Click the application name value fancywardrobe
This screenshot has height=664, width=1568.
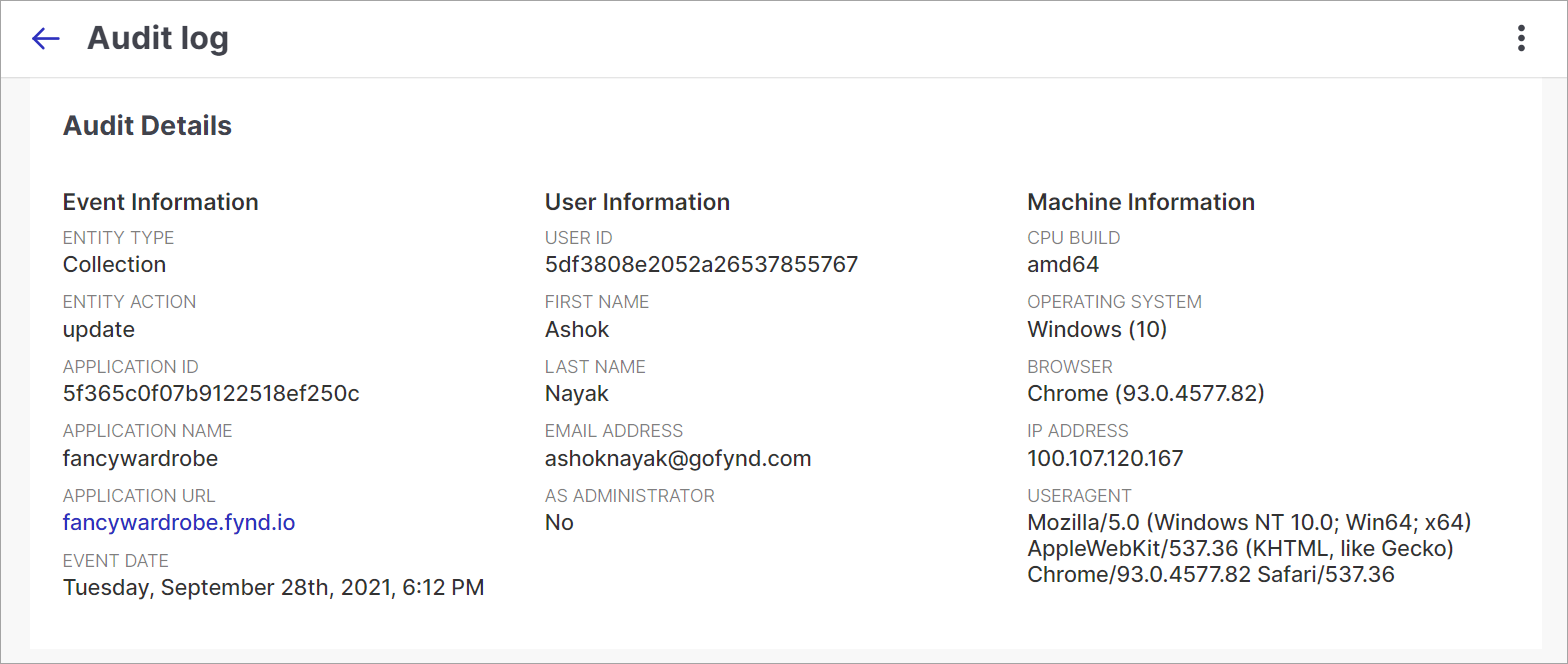click(140, 459)
